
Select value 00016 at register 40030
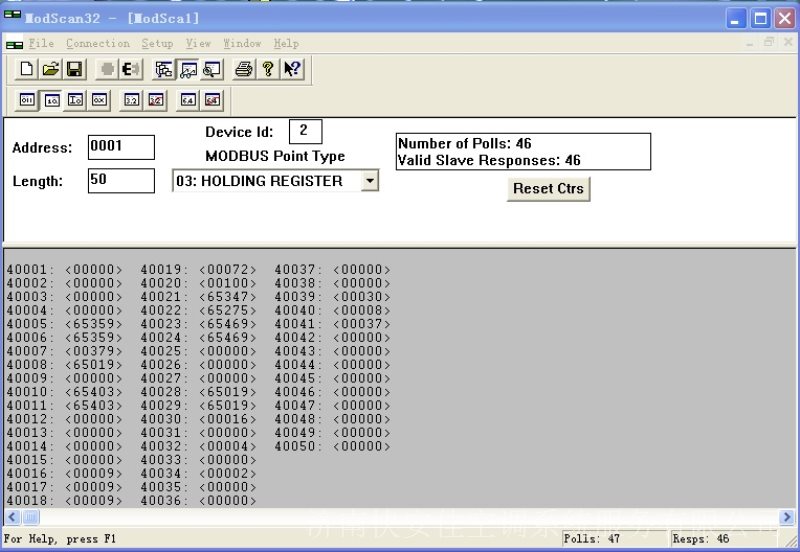coord(228,419)
